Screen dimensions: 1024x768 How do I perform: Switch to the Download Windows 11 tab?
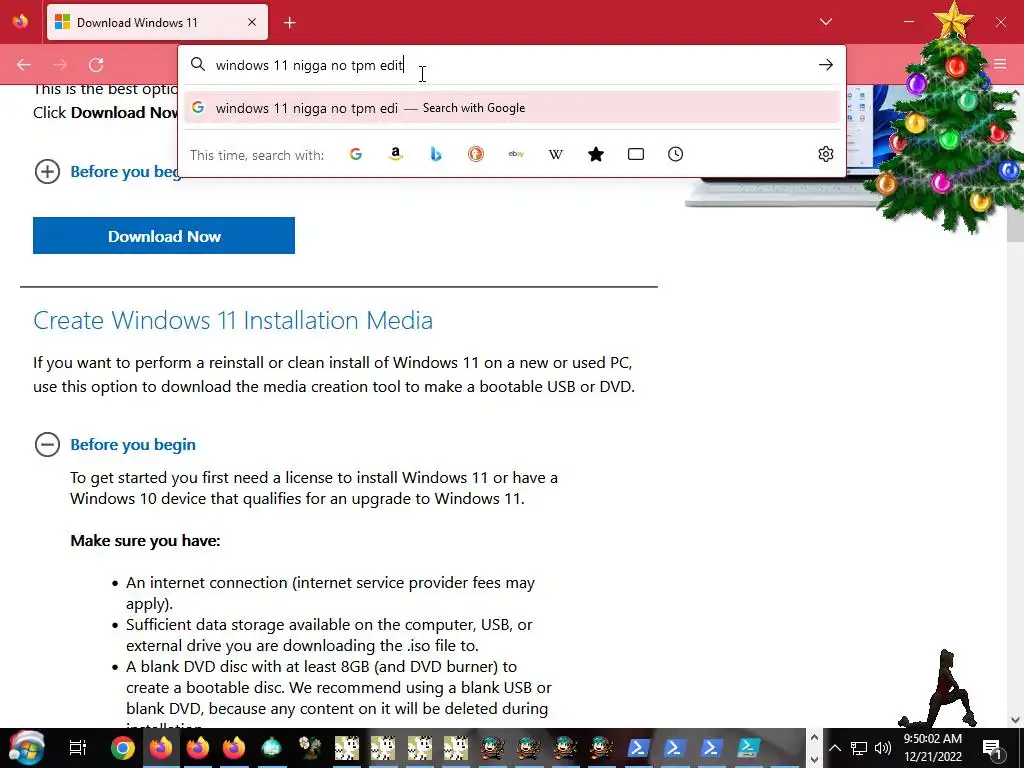coord(157,22)
